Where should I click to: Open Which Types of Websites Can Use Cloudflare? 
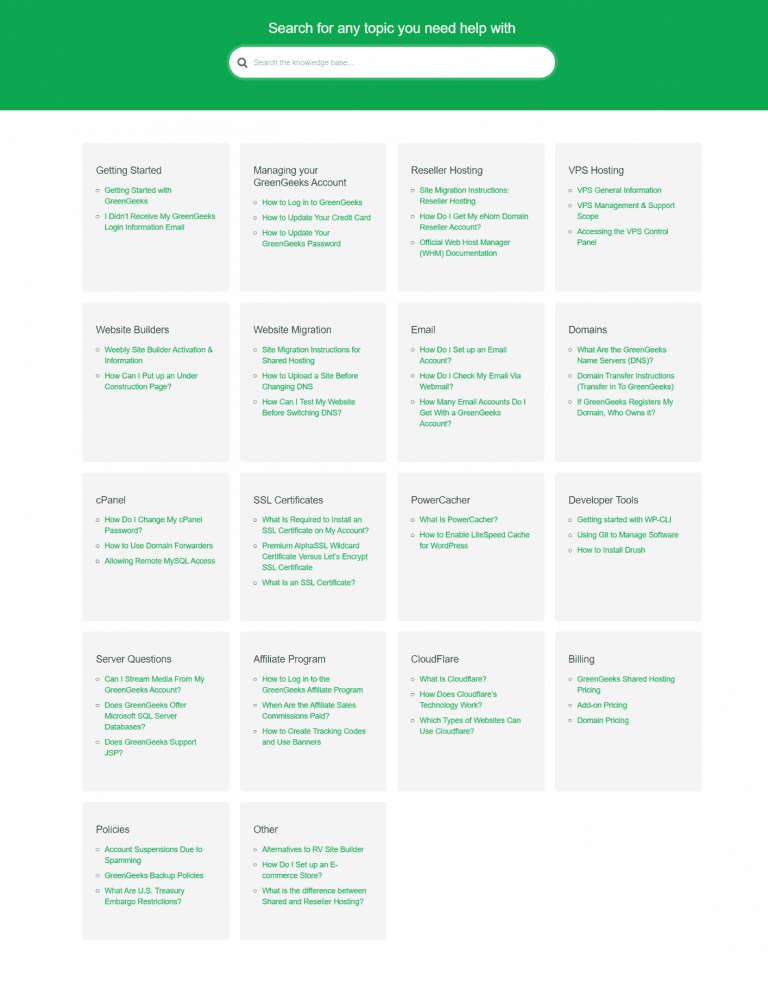point(470,726)
